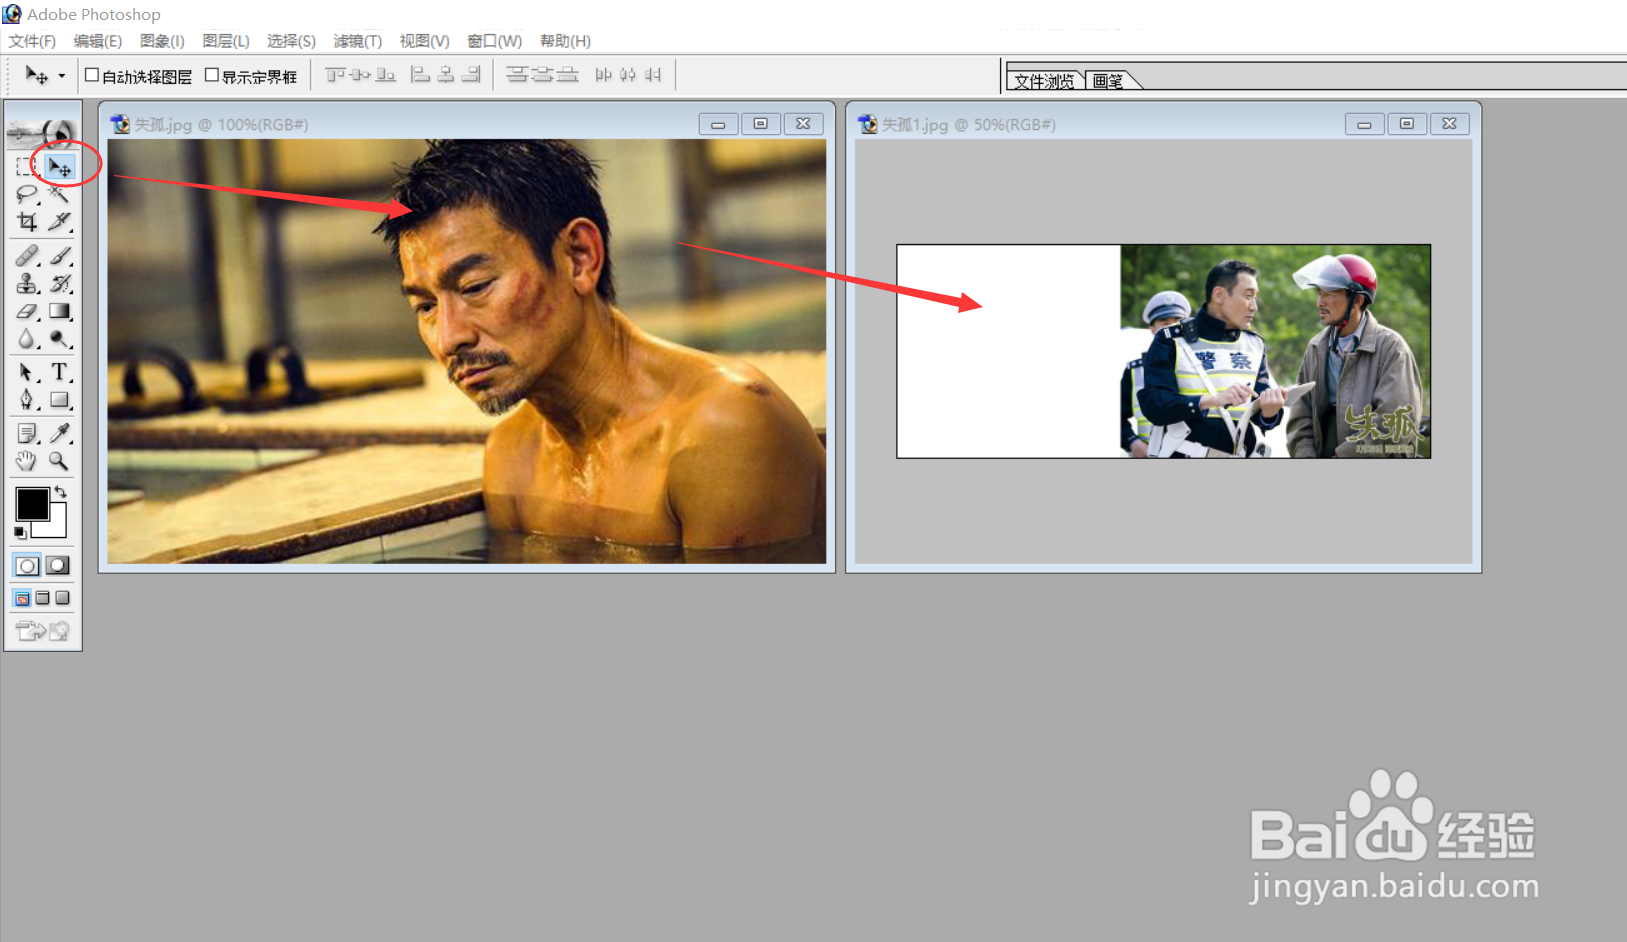Open 编辑(E) menu

click(x=98, y=41)
